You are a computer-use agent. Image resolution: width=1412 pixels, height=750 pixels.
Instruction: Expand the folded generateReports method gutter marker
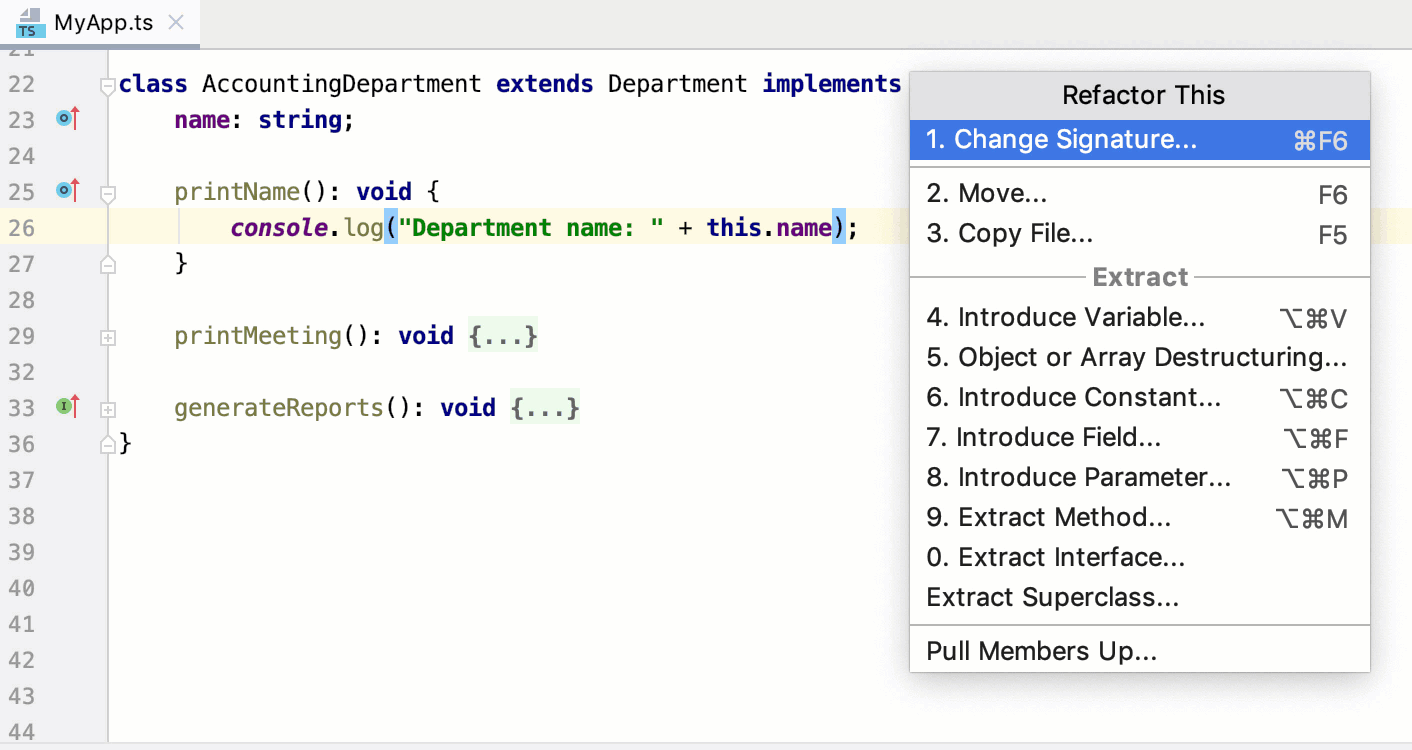pos(108,410)
